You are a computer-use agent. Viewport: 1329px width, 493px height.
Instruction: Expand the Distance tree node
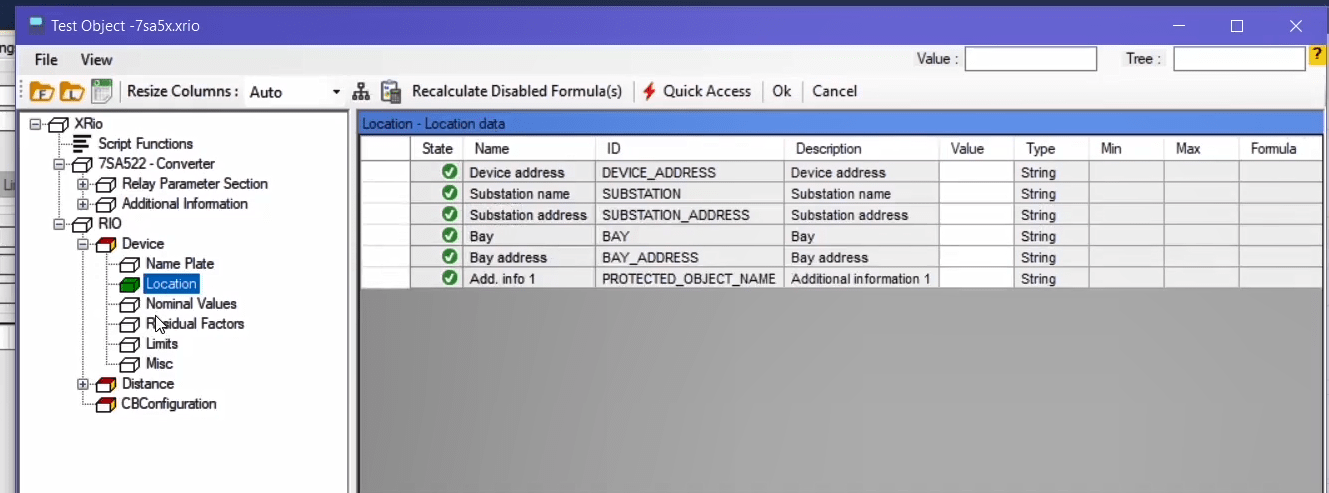[x=83, y=384]
